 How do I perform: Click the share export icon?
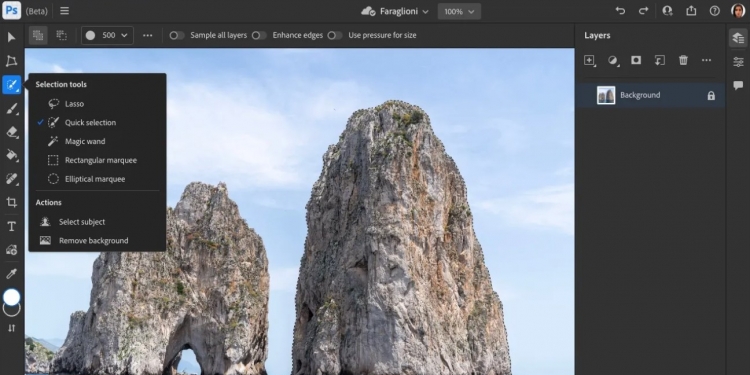(691, 11)
